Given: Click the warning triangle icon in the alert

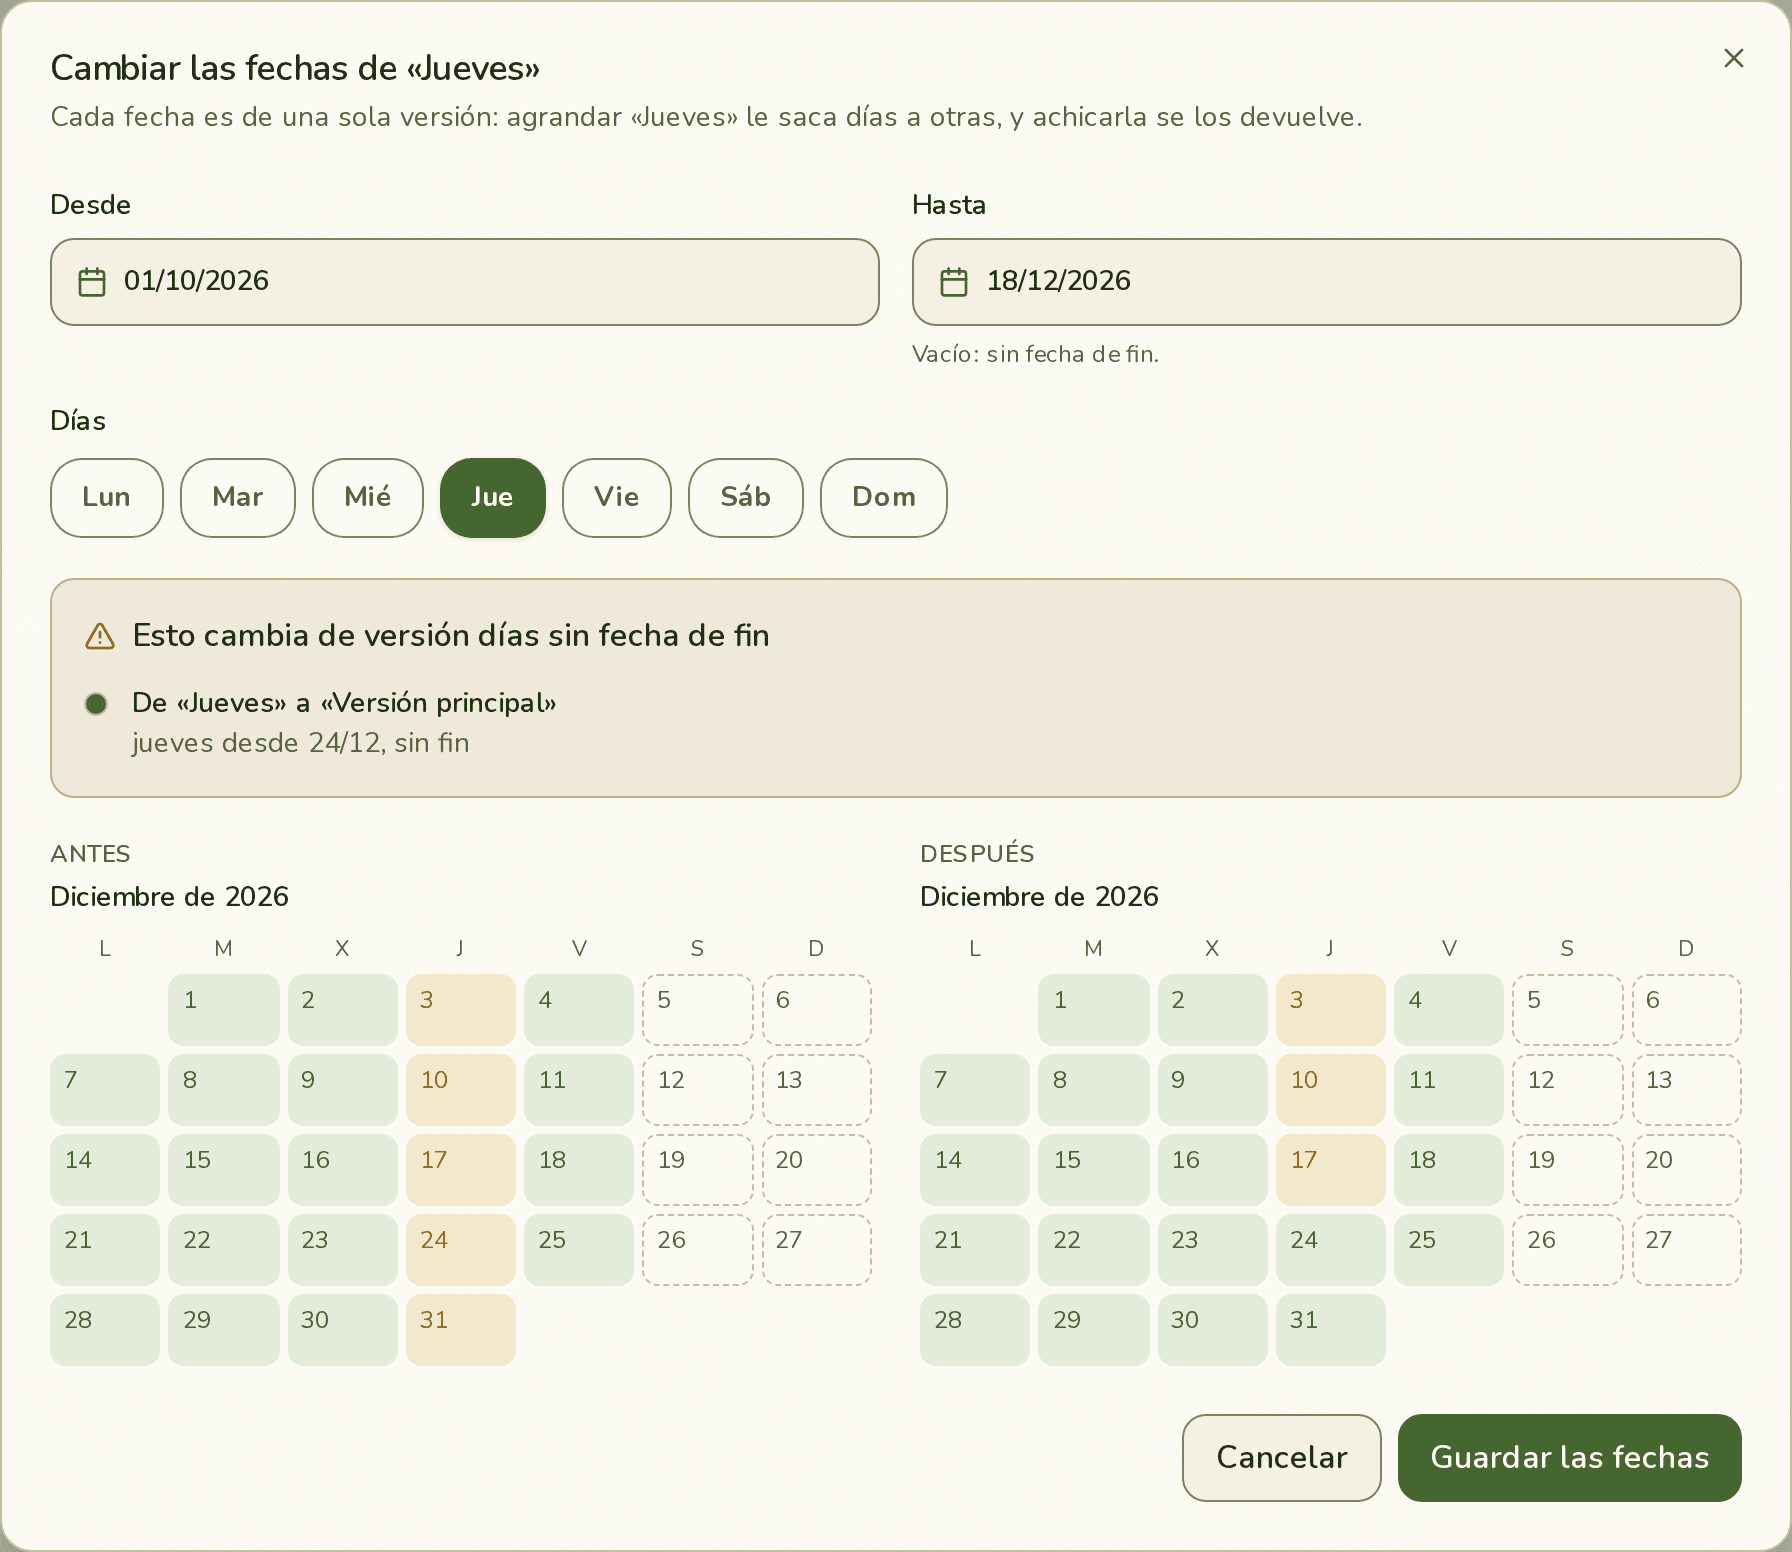Looking at the screenshot, I should [x=100, y=636].
